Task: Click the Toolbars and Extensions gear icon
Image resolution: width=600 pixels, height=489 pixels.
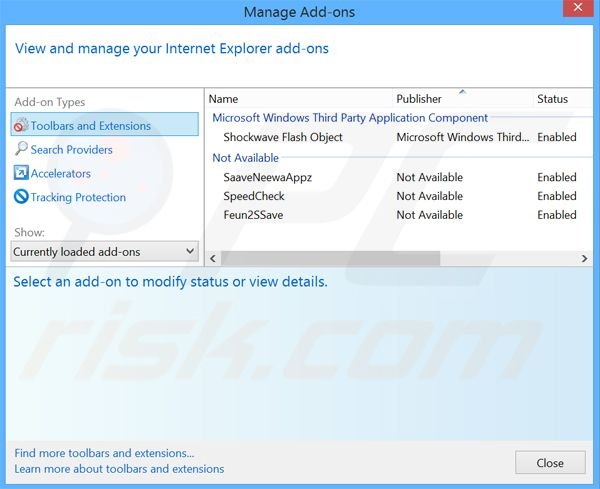Action: (x=21, y=126)
